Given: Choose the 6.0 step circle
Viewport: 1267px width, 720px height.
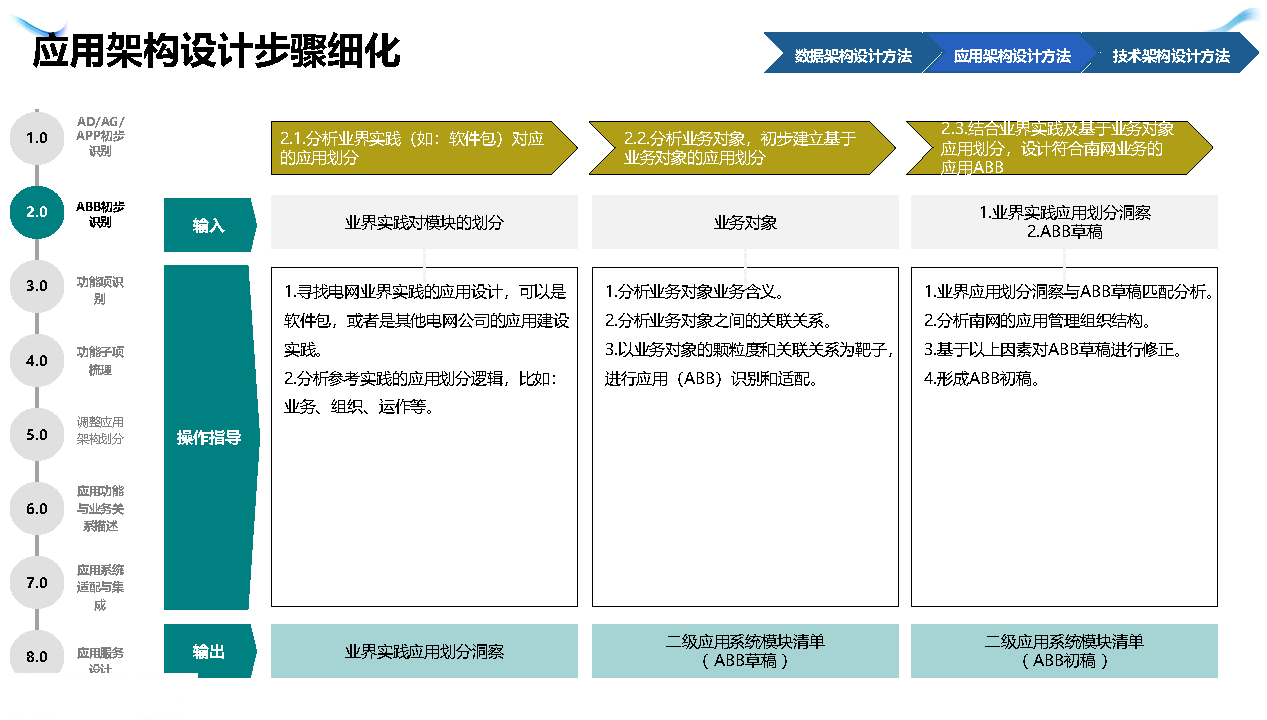Looking at the screenshot, I should (37, 509).
